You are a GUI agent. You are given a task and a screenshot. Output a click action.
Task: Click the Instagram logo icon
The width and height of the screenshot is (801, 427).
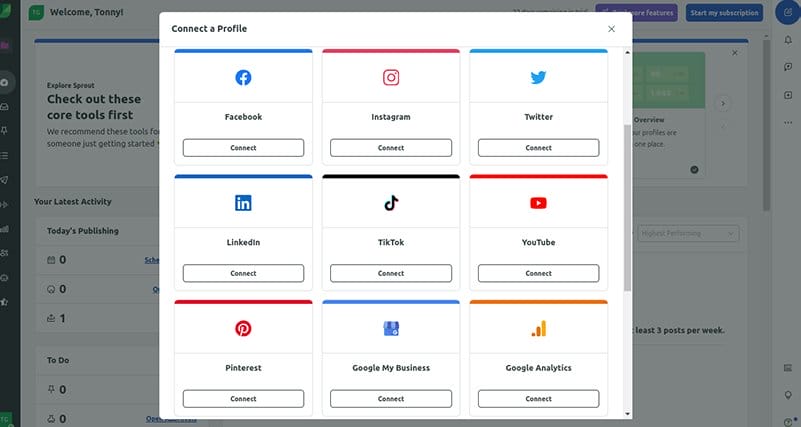click(x=391, y=78)
